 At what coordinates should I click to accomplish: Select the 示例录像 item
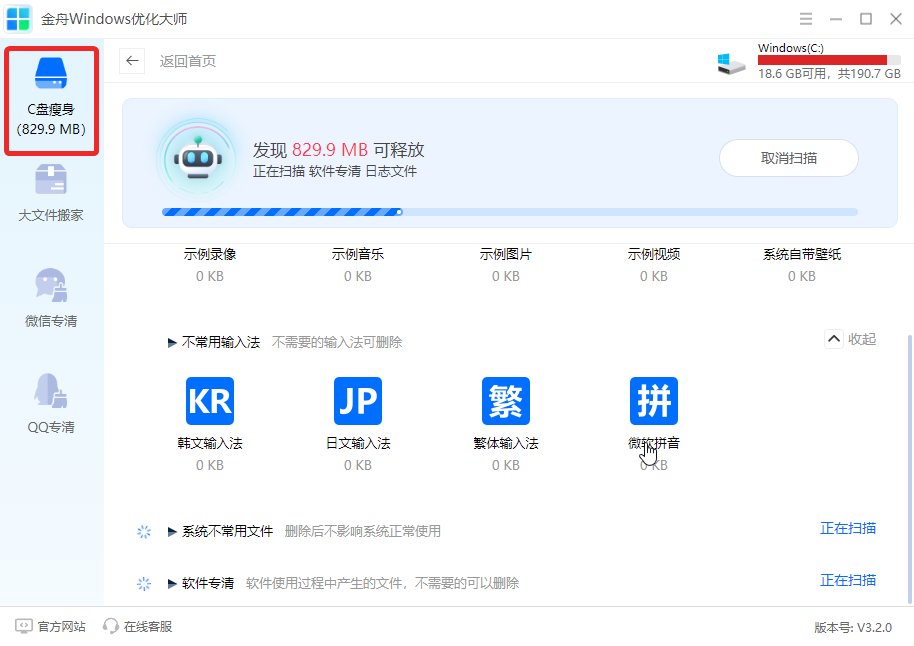[x=210, y=265]
